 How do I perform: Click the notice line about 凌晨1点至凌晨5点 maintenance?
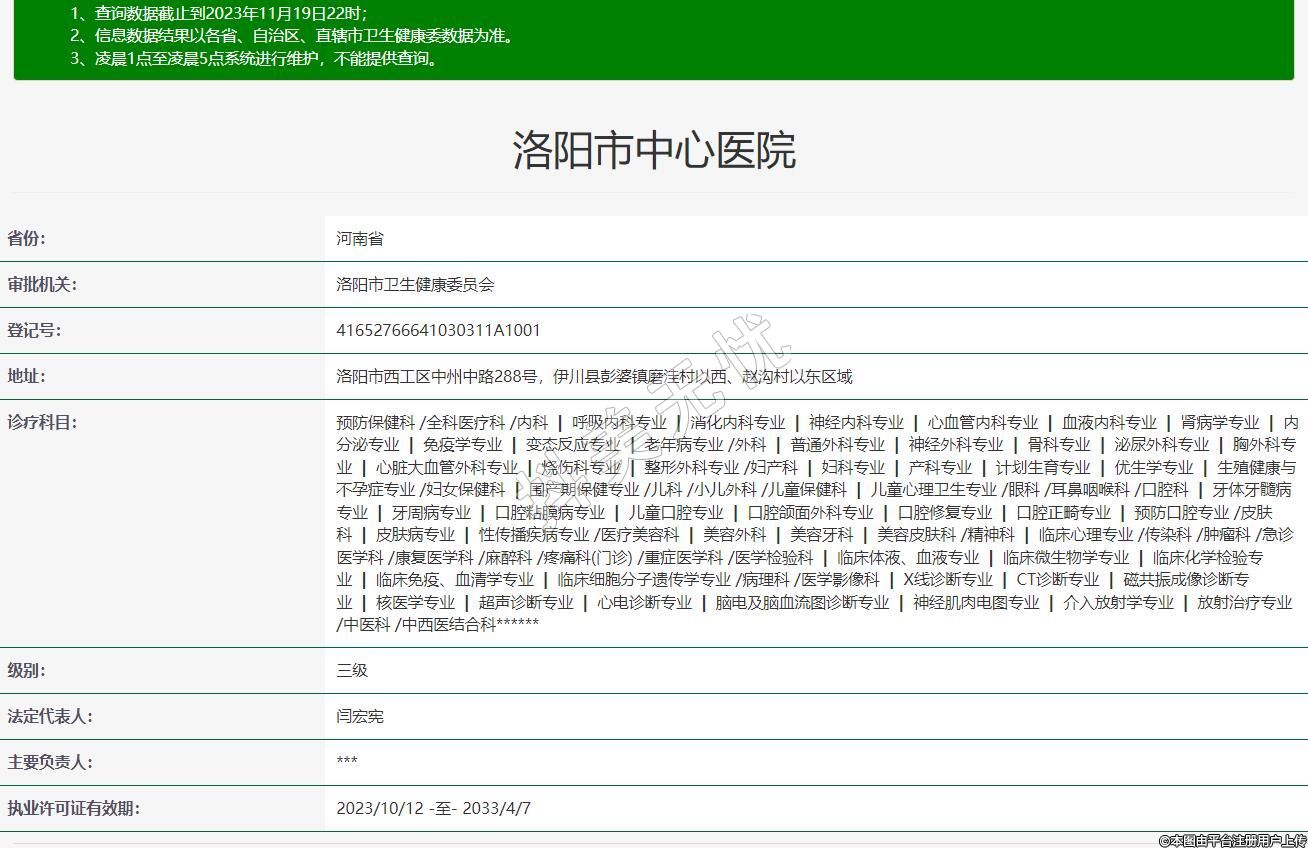pos(255,58)
